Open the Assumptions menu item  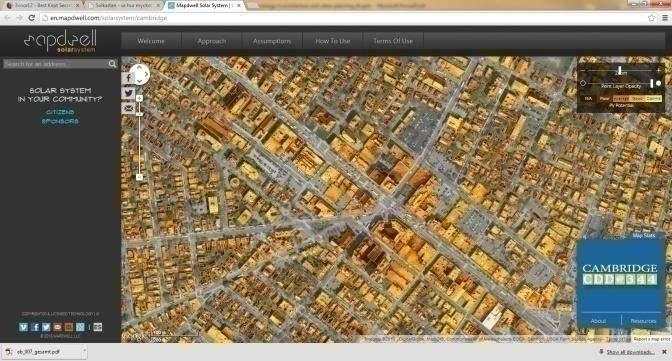coord(272,41)
